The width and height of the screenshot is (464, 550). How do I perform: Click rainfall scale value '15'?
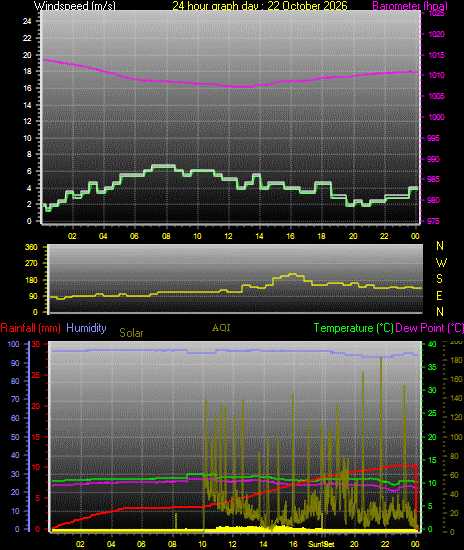35,437
